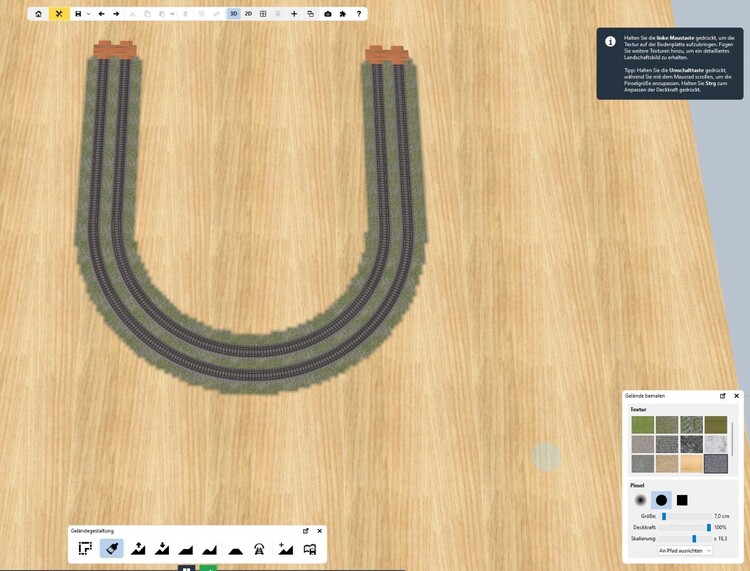The image size is (750, 571).
Task: Click the '7,0 cm' size value
Action: click(721, 516)
